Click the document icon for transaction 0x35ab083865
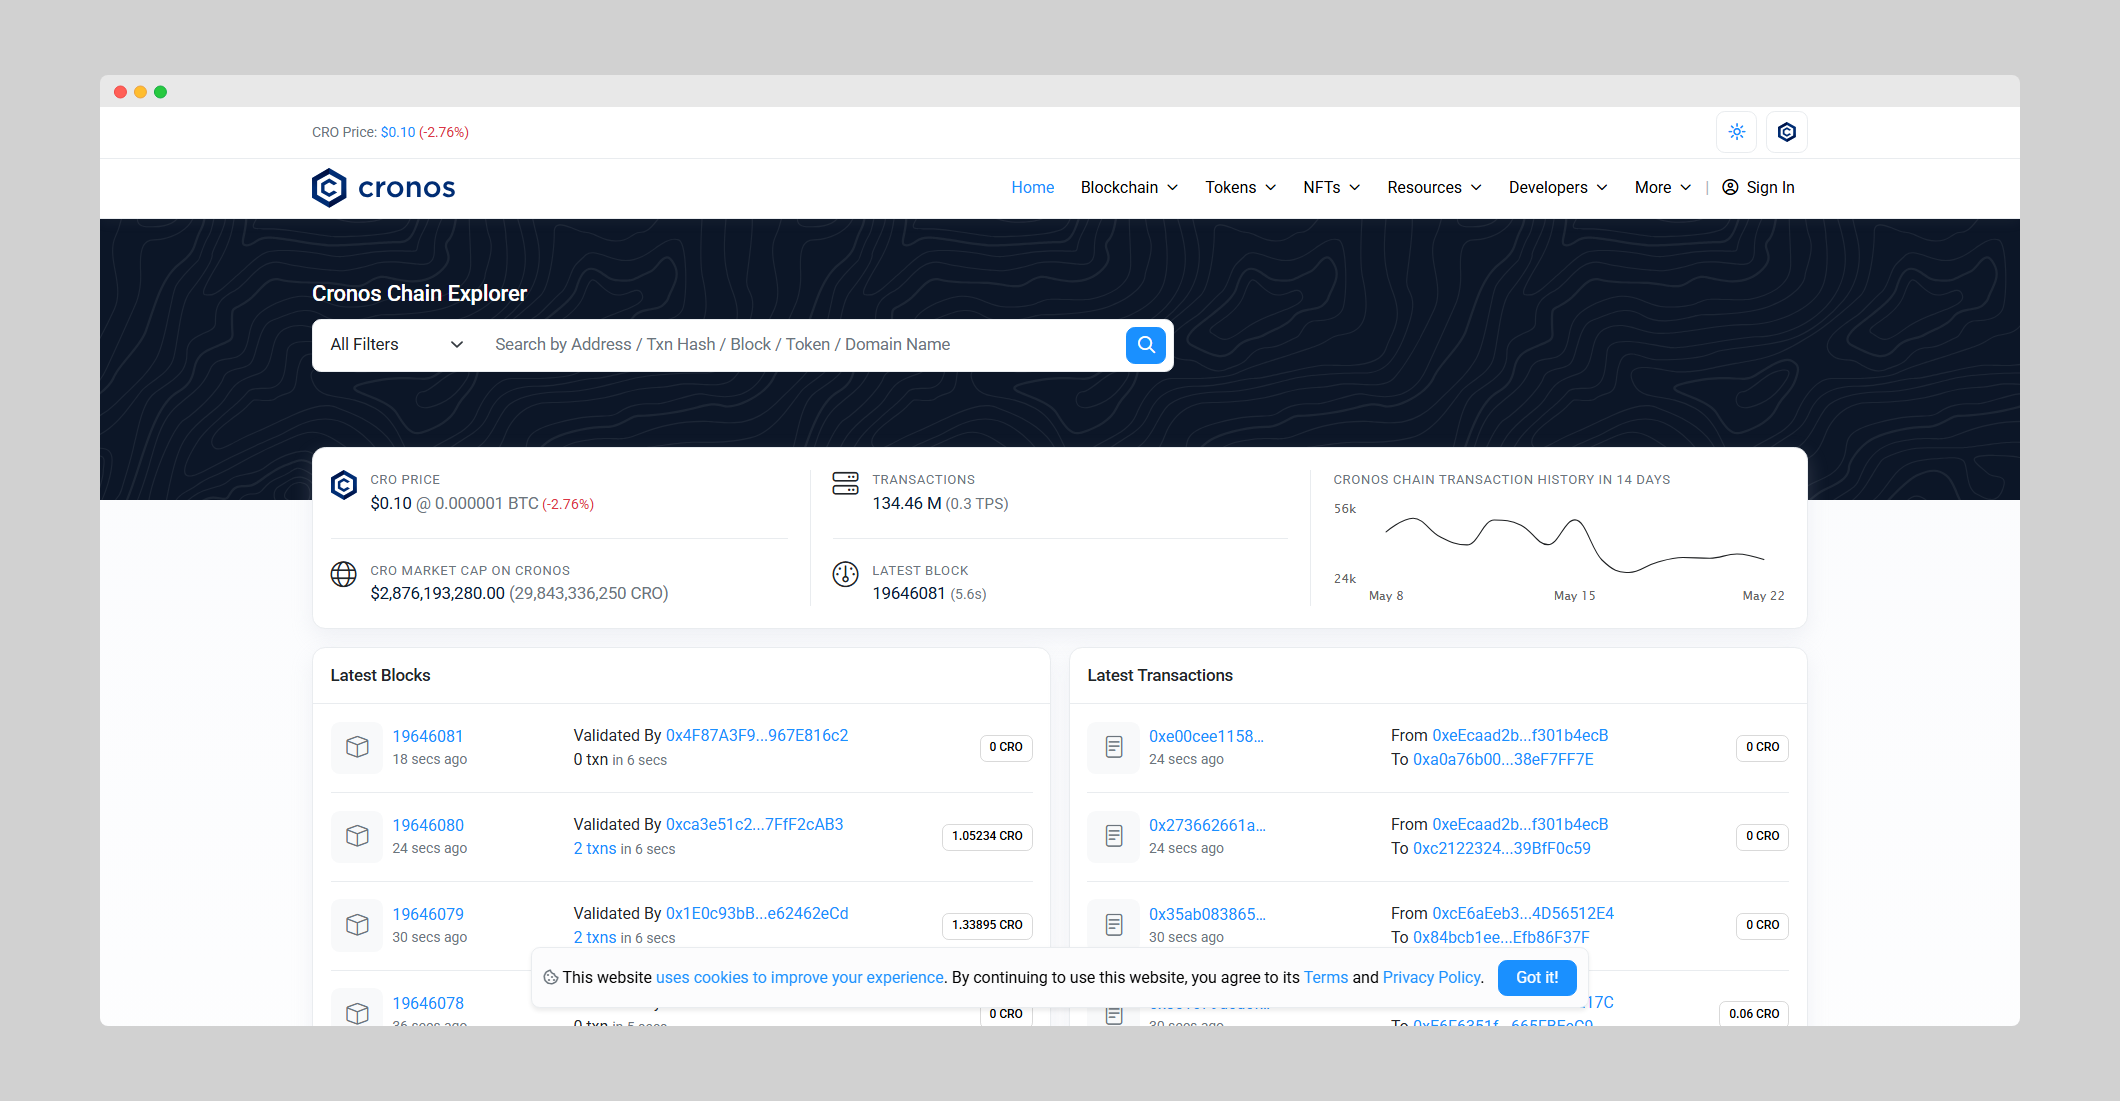Screen dimensions: 2120x1101 (1114, 925)
